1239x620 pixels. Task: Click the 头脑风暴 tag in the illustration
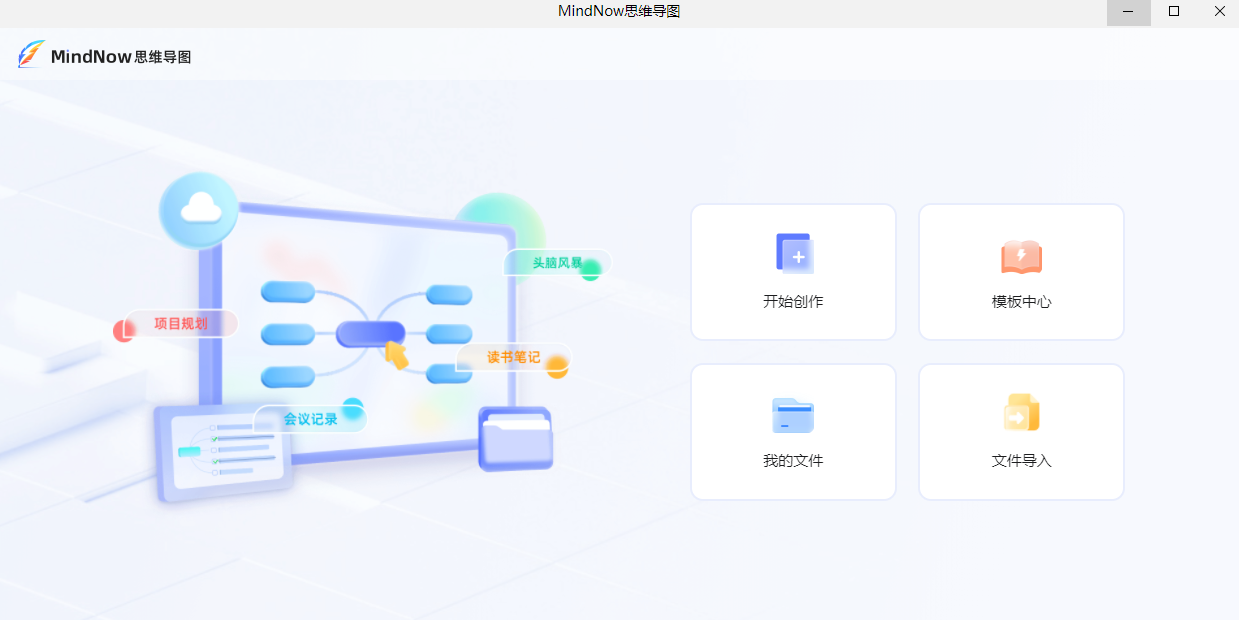coord(556,263)
